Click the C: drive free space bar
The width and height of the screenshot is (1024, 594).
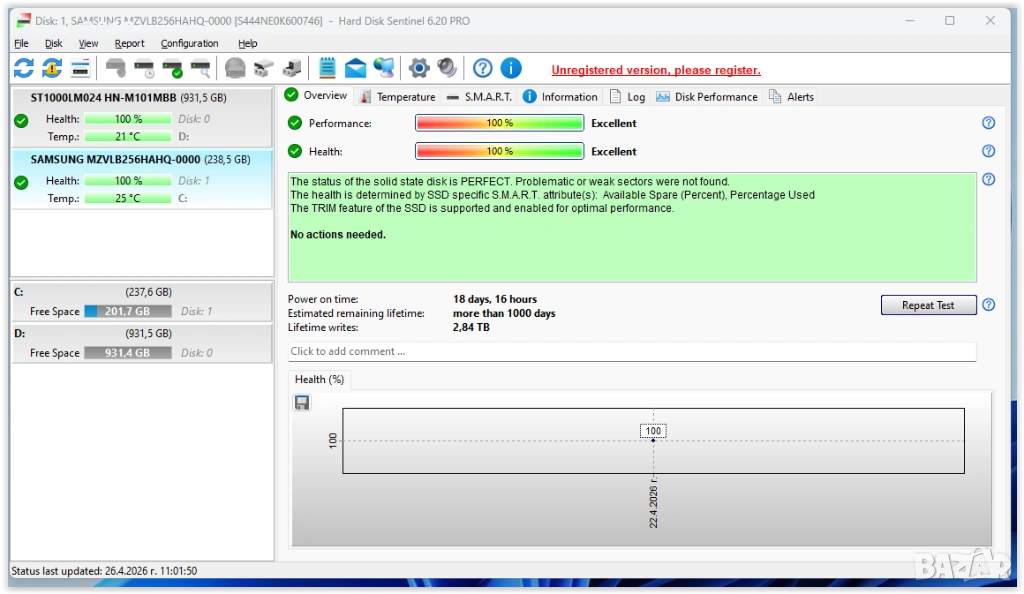[x=128, y=312]
